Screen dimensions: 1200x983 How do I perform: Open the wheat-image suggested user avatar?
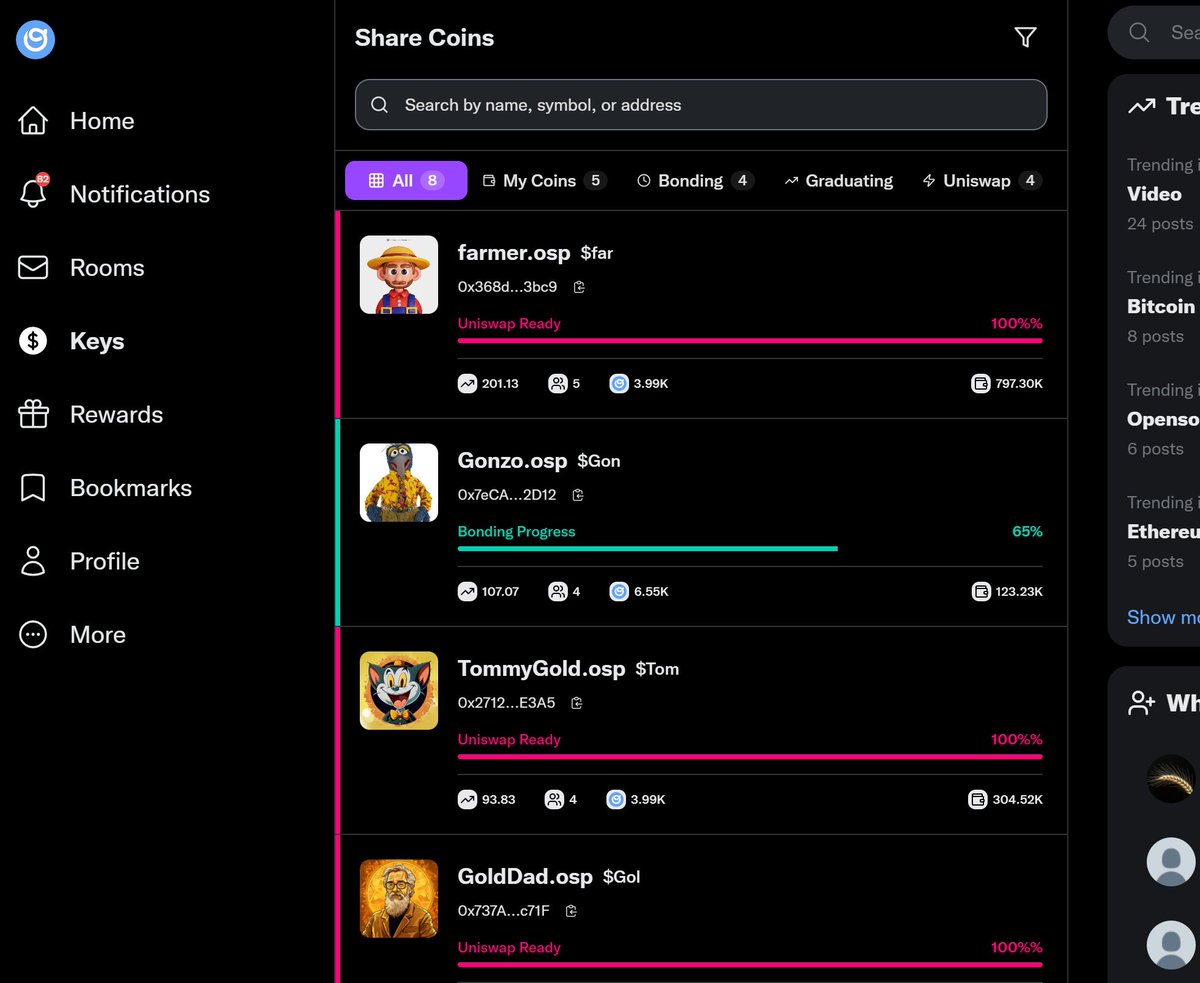pos(1171,778)
